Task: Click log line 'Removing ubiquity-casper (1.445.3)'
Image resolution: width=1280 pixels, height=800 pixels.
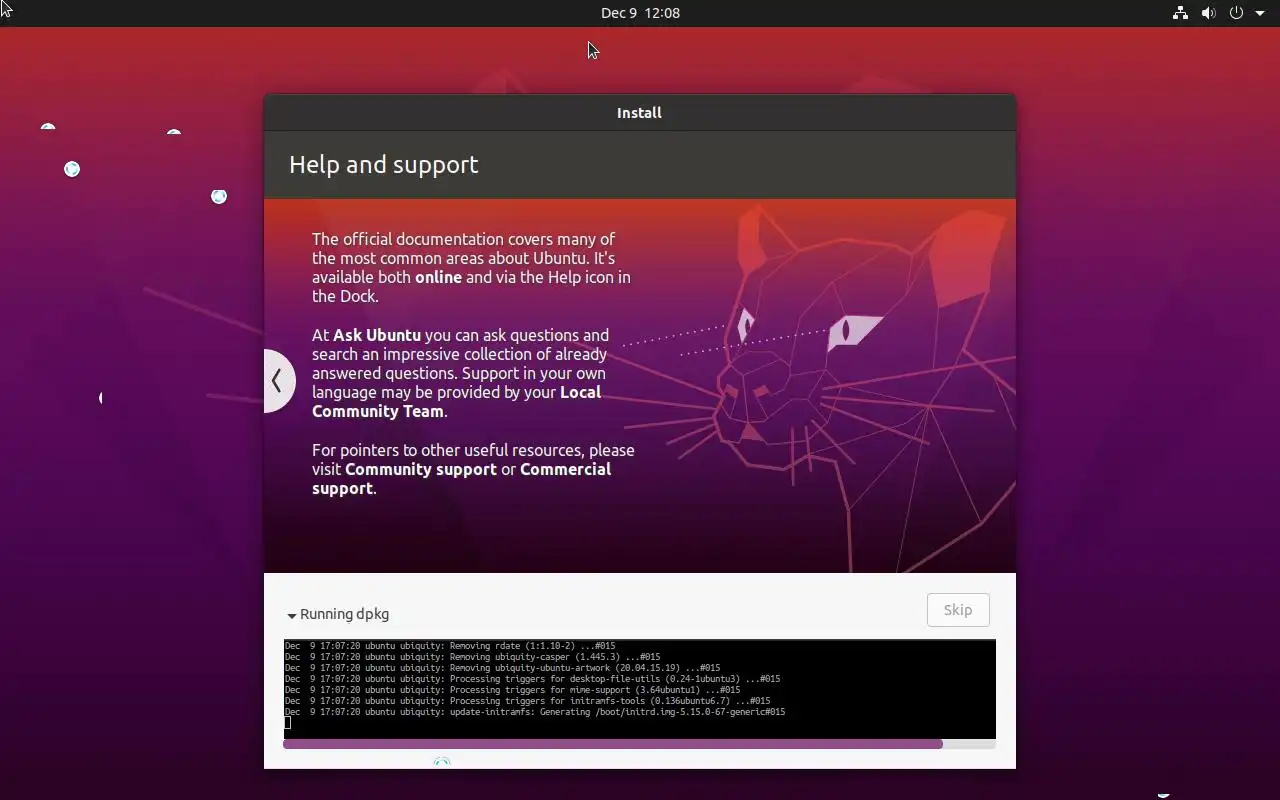Action: pyautogui.click(x=472, y=657)
